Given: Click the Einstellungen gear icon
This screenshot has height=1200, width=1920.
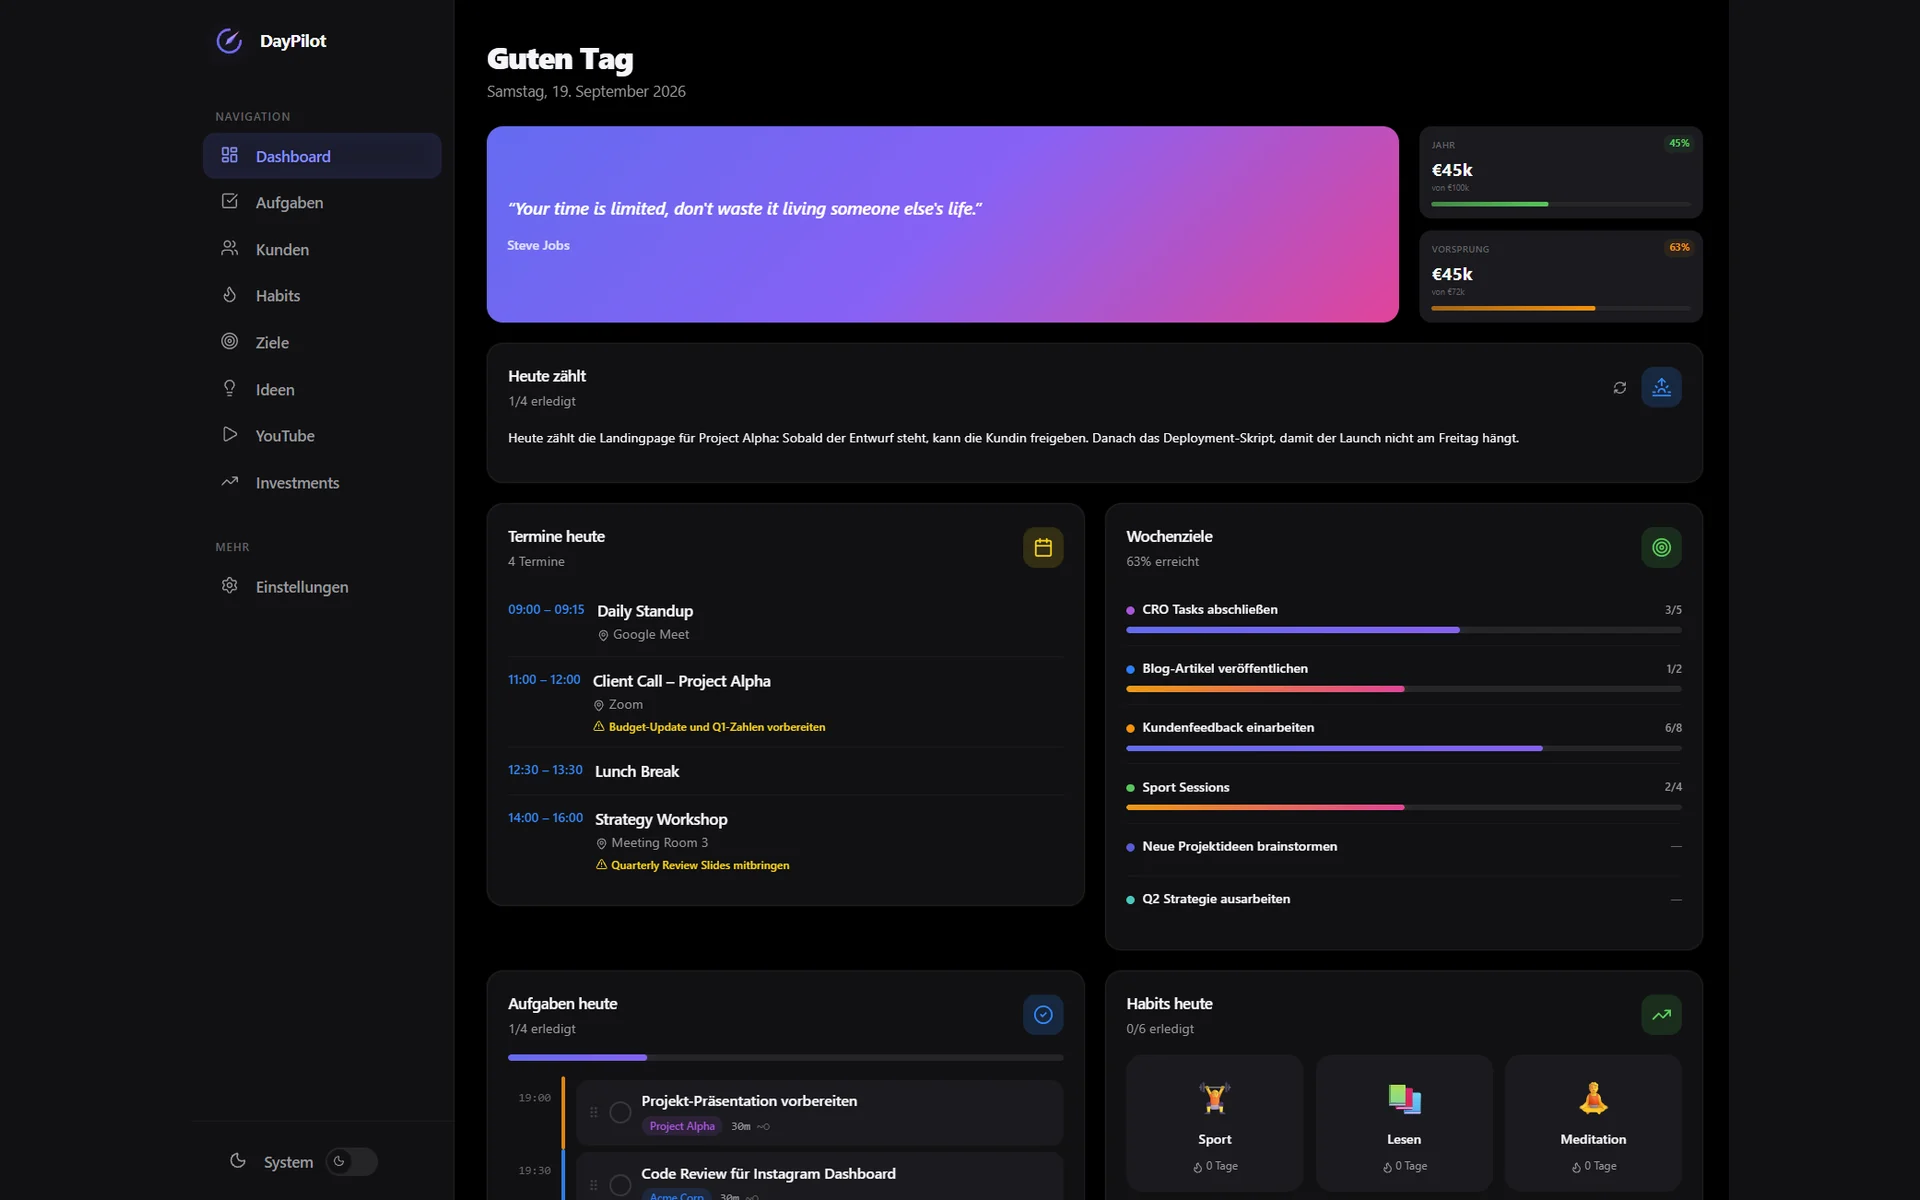Looking at the screenshot, I should point(230,585).
